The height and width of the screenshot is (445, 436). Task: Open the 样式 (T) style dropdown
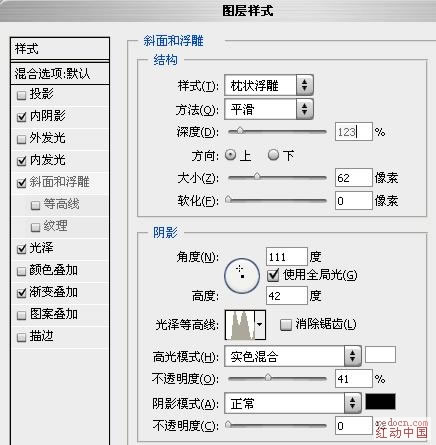269,85
